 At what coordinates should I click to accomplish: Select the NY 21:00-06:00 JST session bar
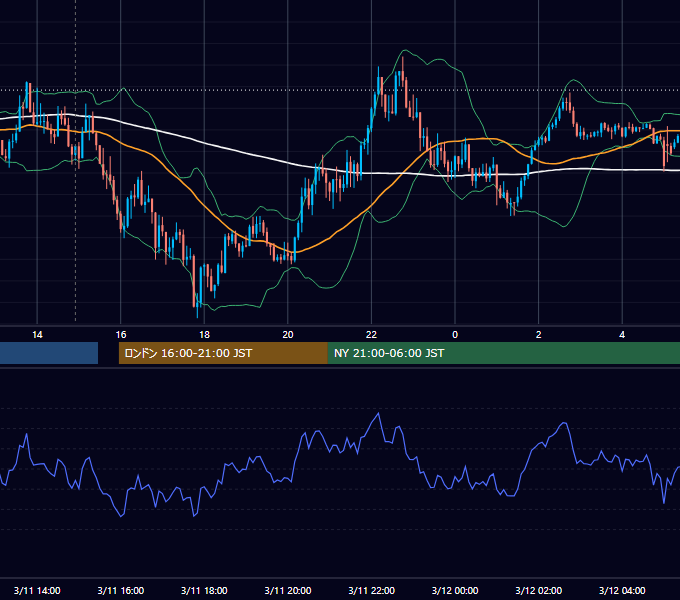coord(504,353)
